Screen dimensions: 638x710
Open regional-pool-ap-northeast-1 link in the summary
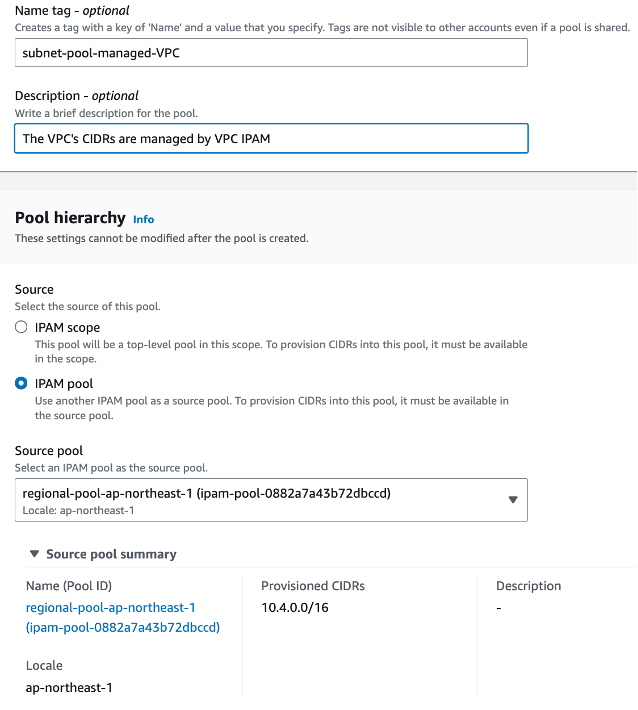click(111, 608)
